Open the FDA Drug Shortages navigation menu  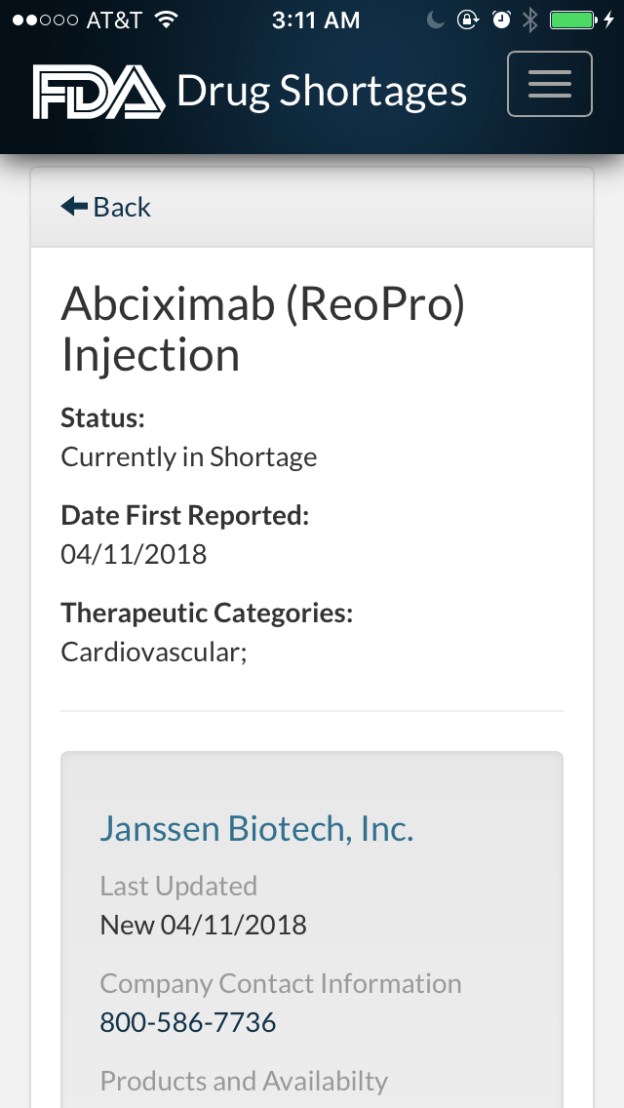(549, 84)
